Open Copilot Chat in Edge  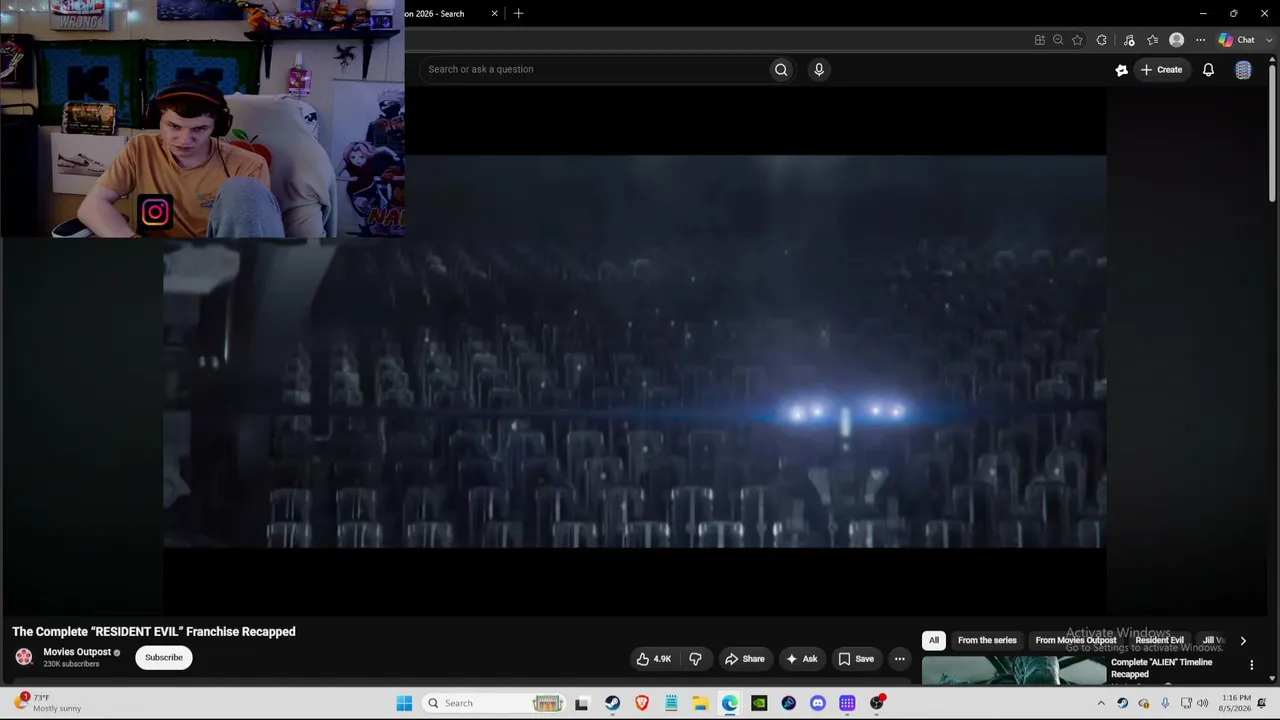[x=1236, y=40]
